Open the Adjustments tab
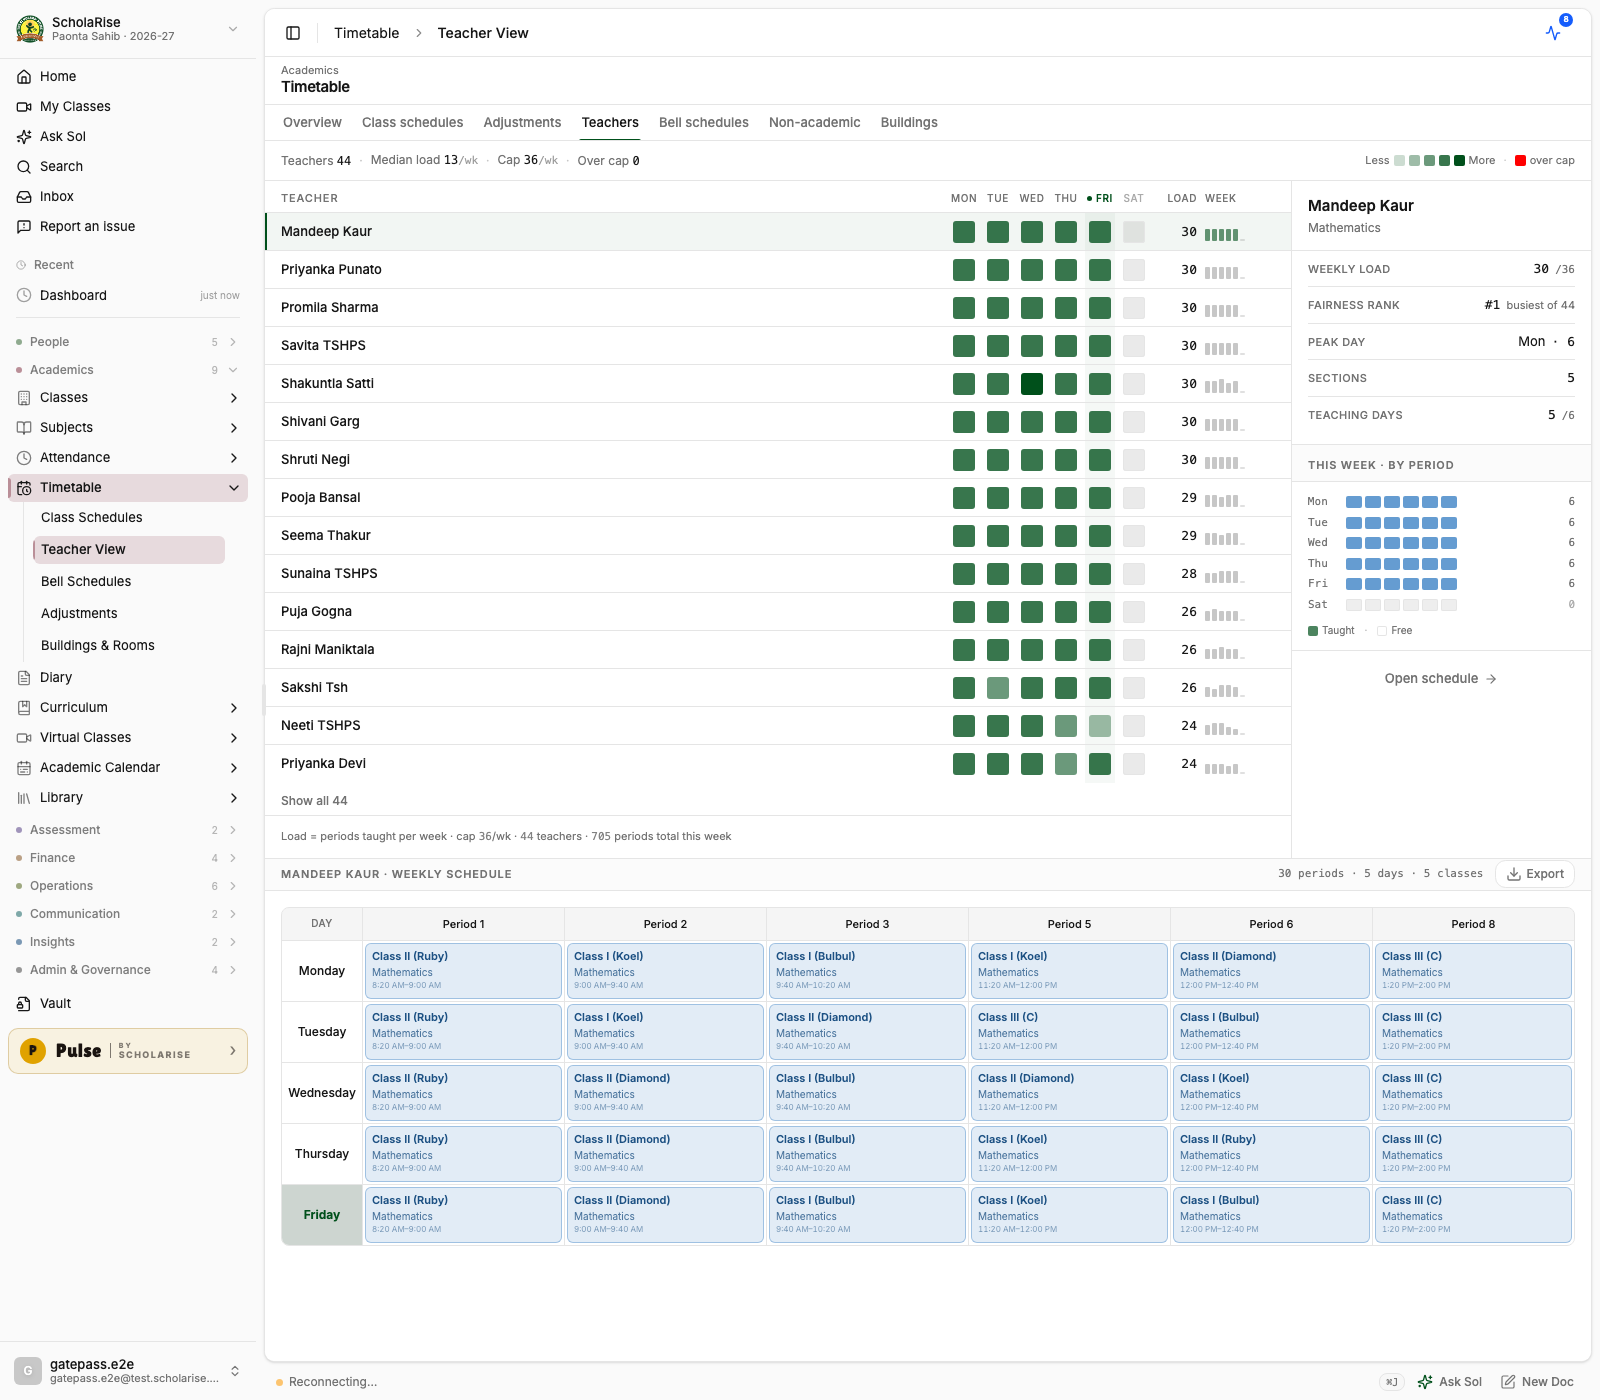1600x1400 pixels. pyautogui.click(x=522, y=122)
